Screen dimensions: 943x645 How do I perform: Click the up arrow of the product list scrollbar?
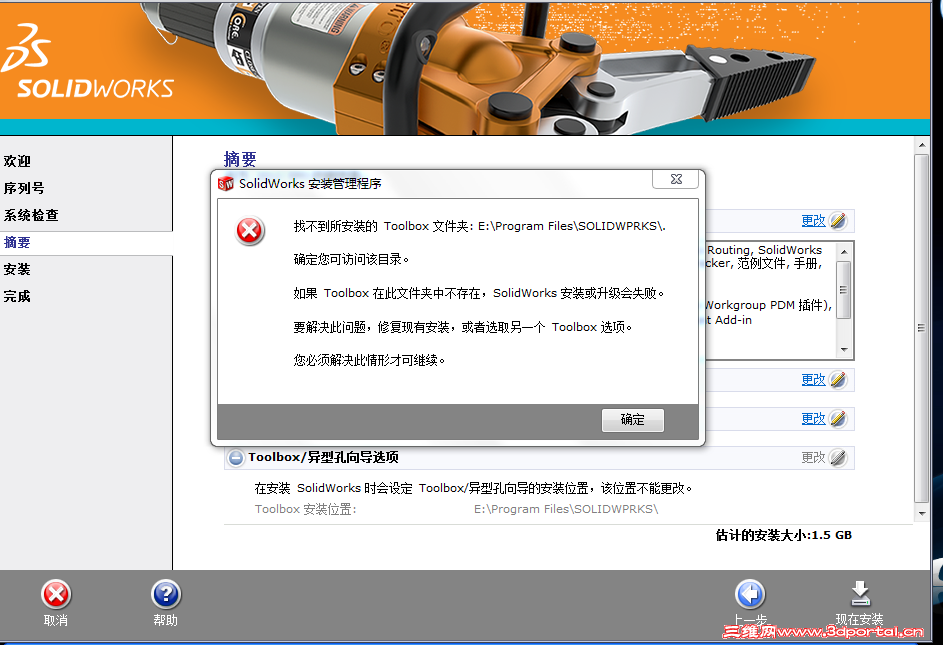point(844,252)
